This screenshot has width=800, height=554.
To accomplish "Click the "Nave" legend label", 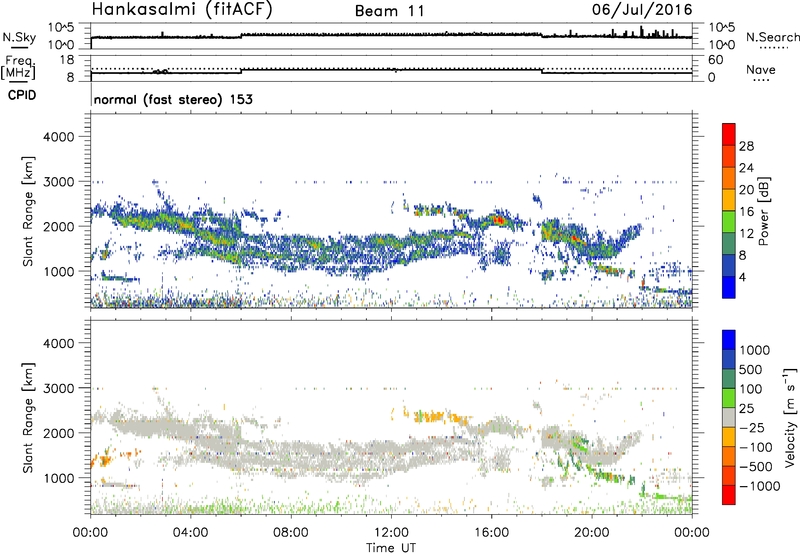I will point(761,69).
